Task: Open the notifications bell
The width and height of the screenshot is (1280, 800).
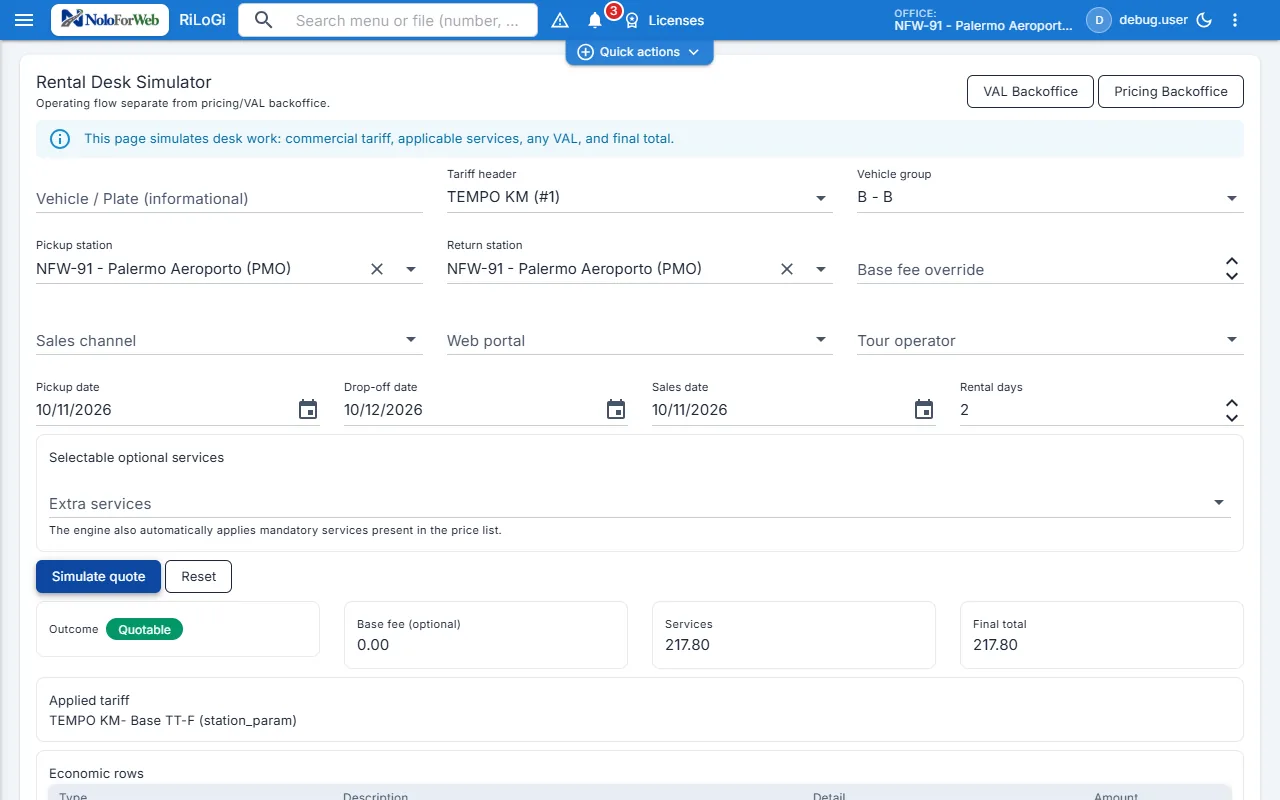Action: pos(595,20)
